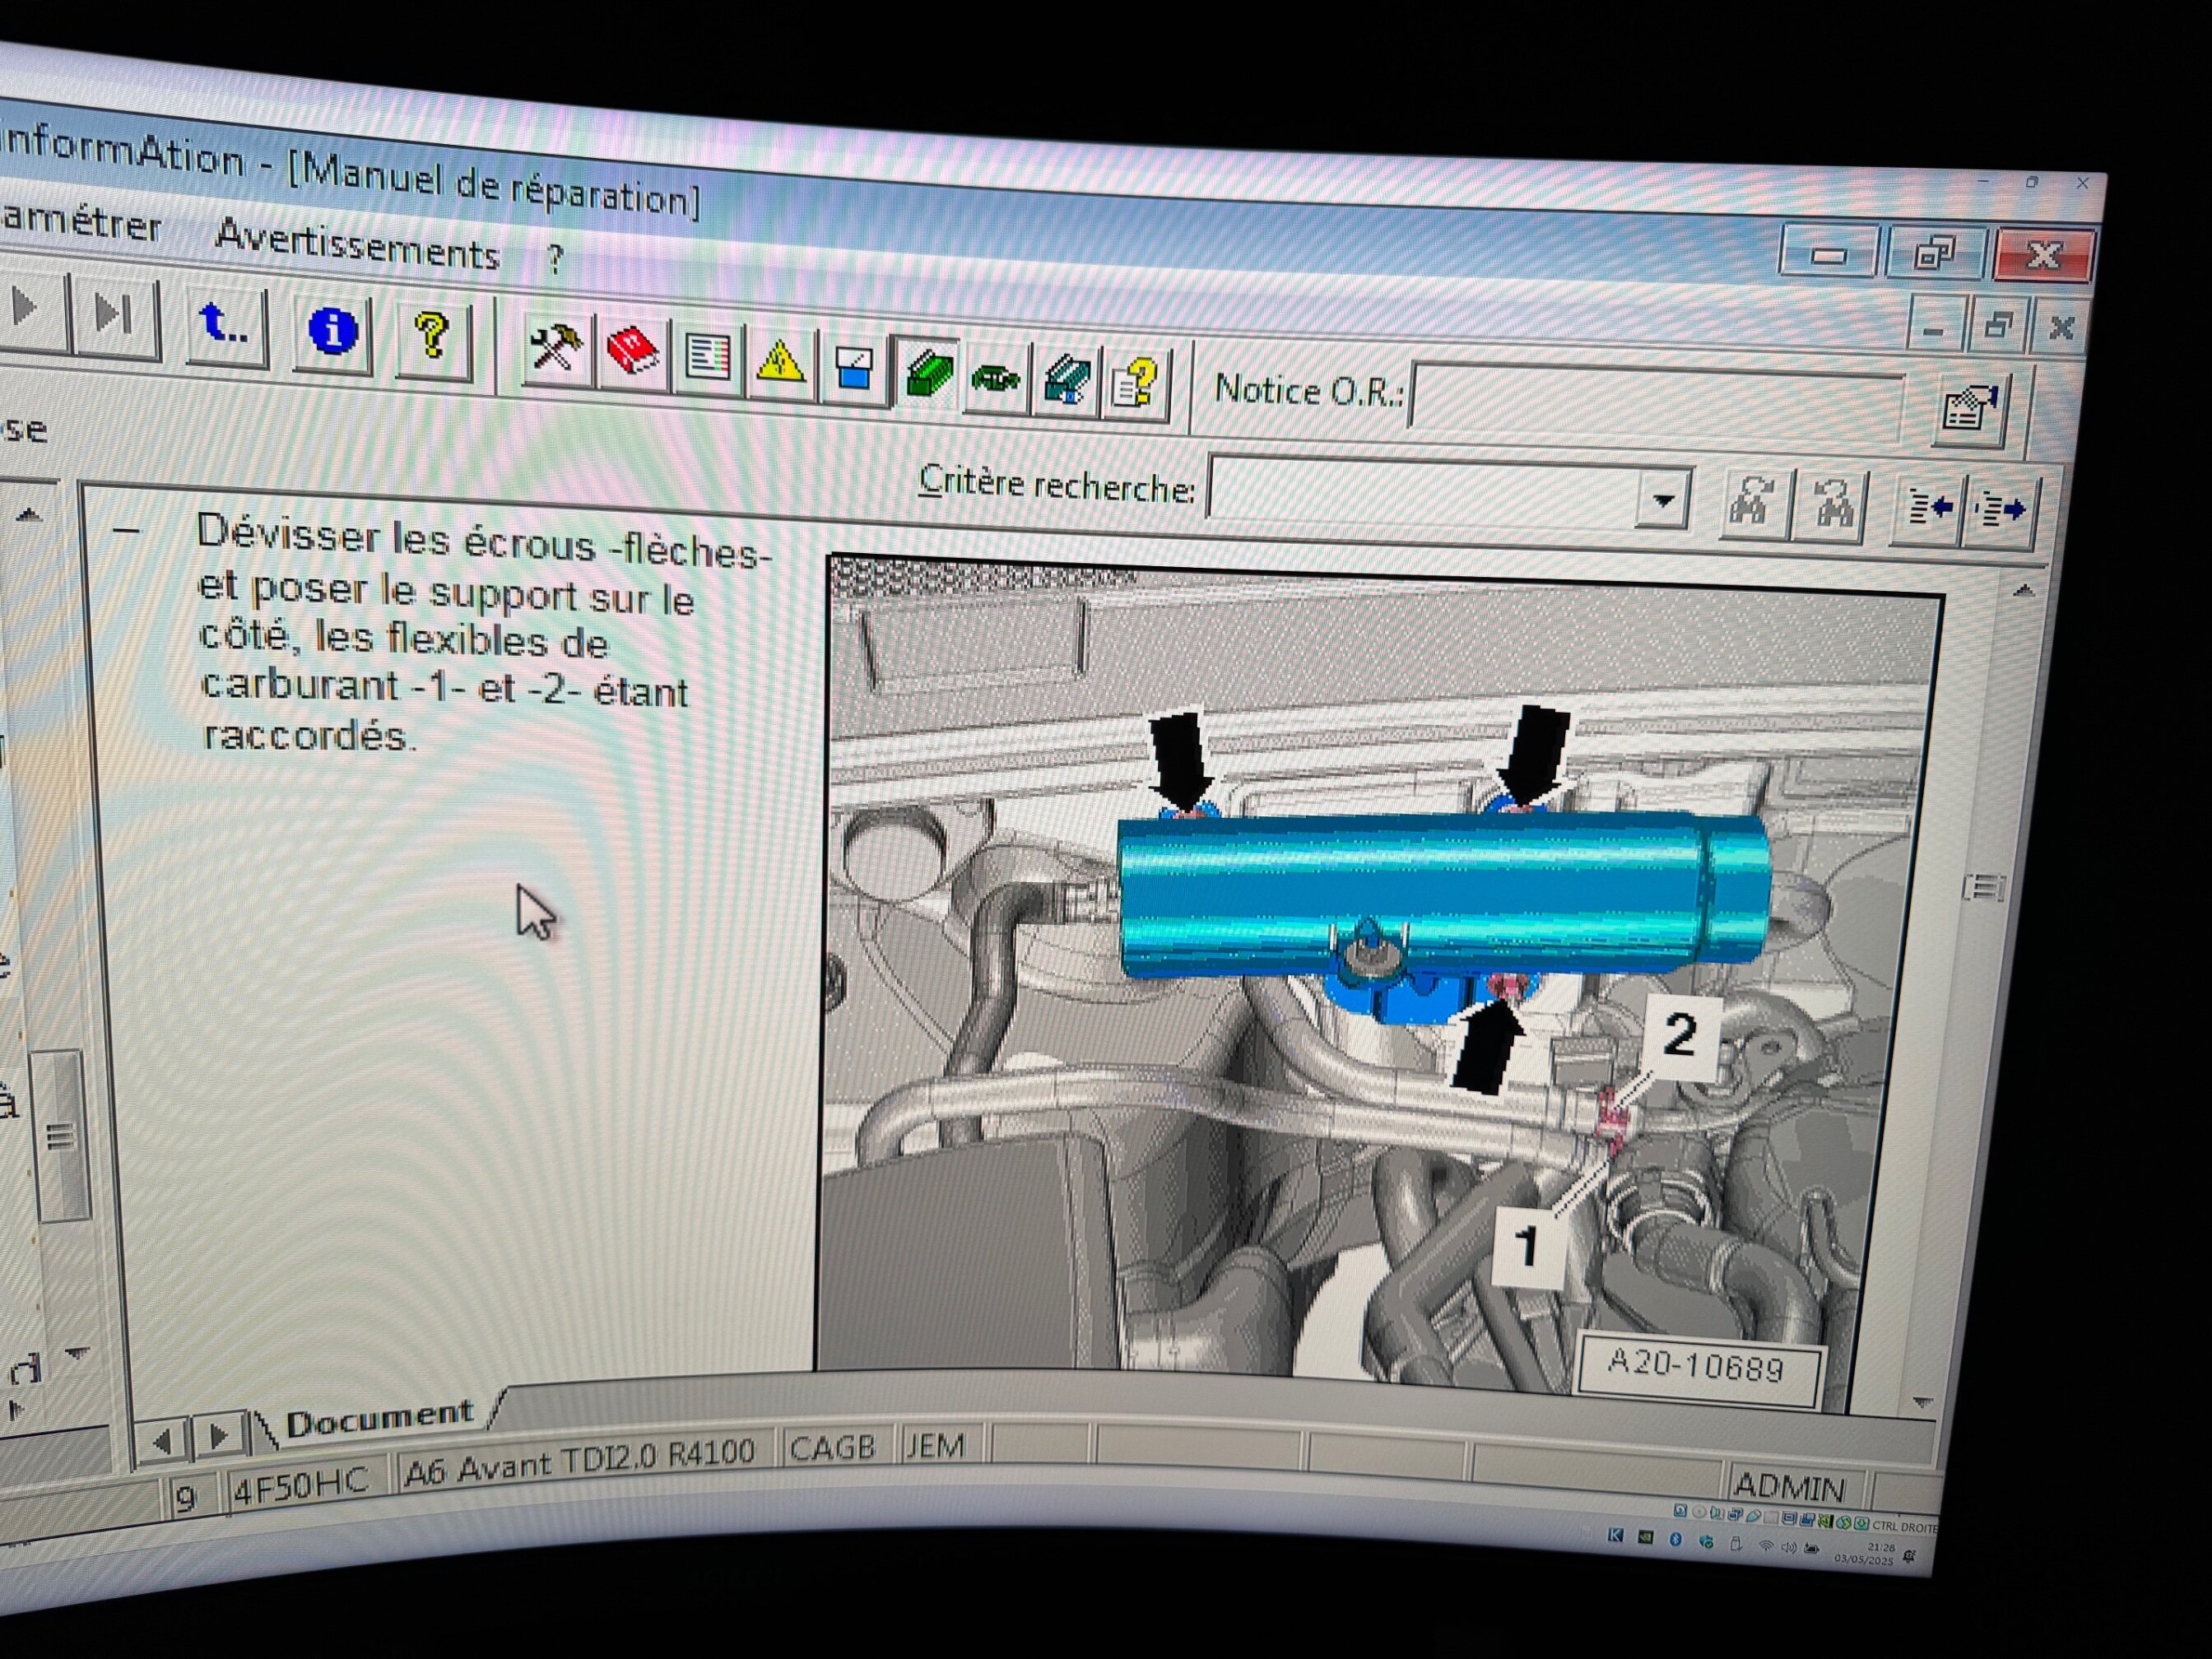Open the Critère recherche dropdown arrow
This screenshot has width=2212, height=1659.
[1662, 499]
